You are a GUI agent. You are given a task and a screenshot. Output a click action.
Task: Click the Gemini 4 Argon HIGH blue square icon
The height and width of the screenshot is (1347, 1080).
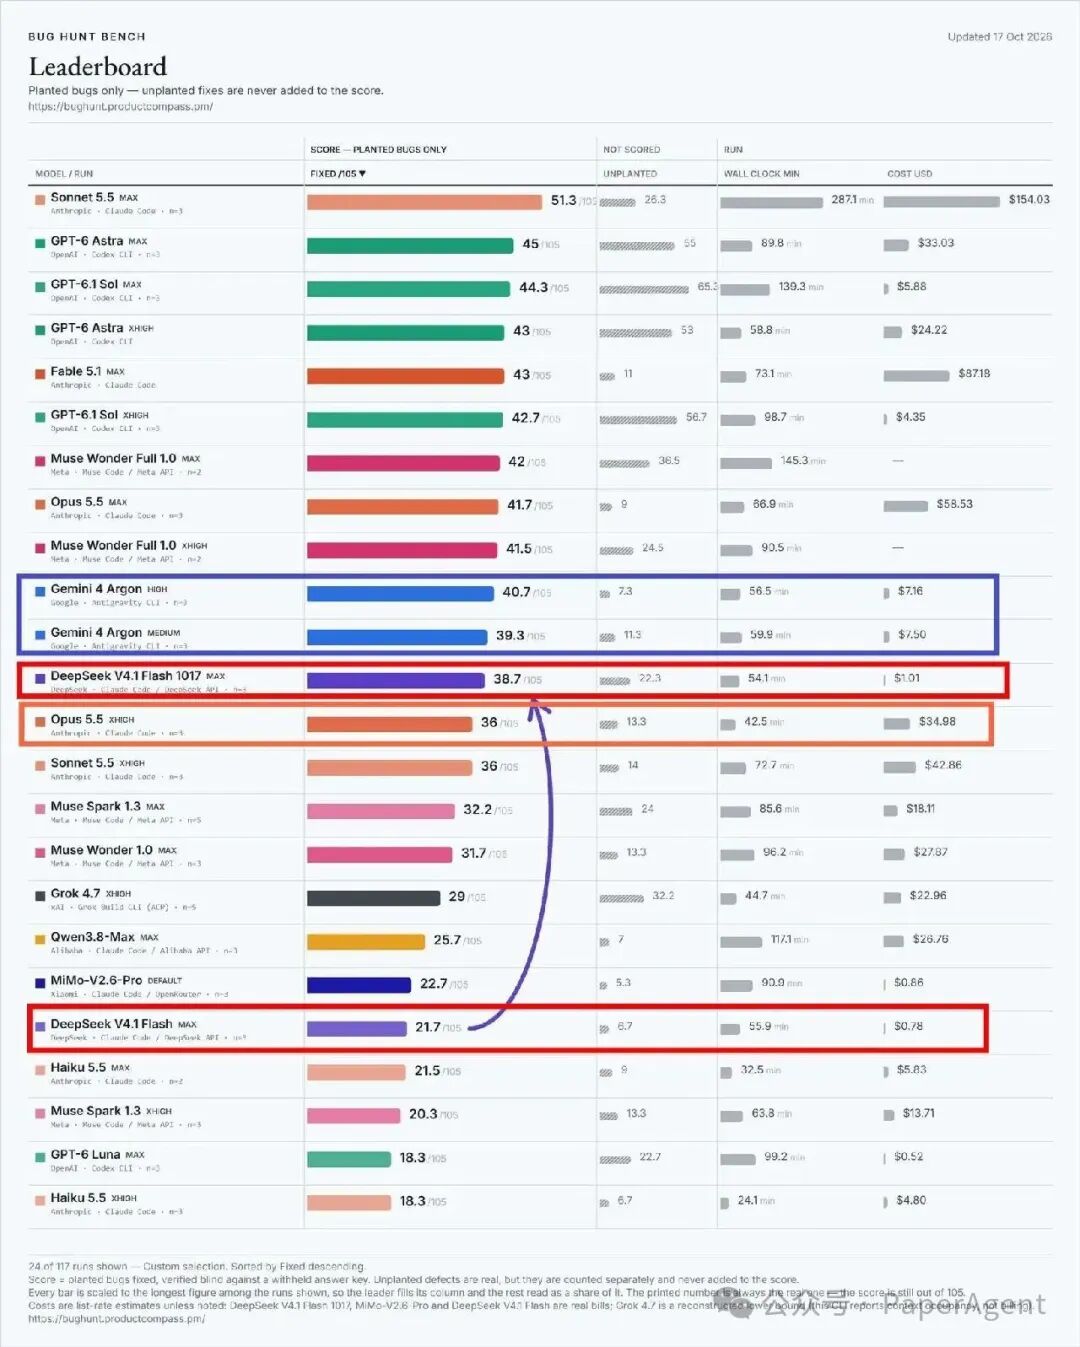[x=40, y=590]
